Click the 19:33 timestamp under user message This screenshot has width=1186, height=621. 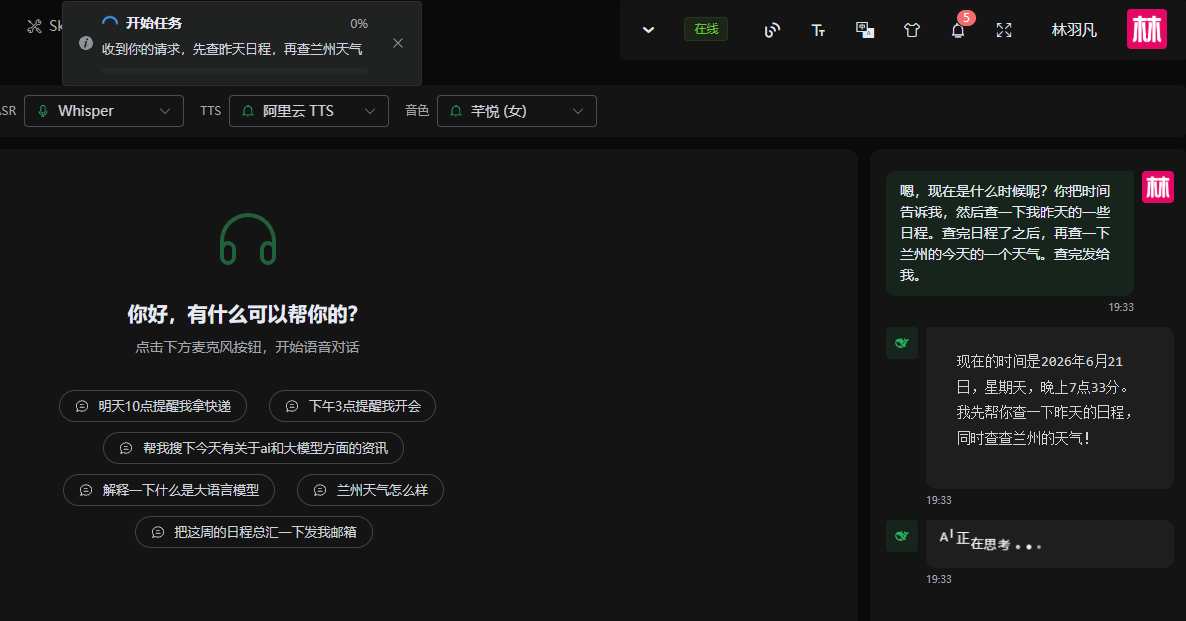tap(1121, 307)
